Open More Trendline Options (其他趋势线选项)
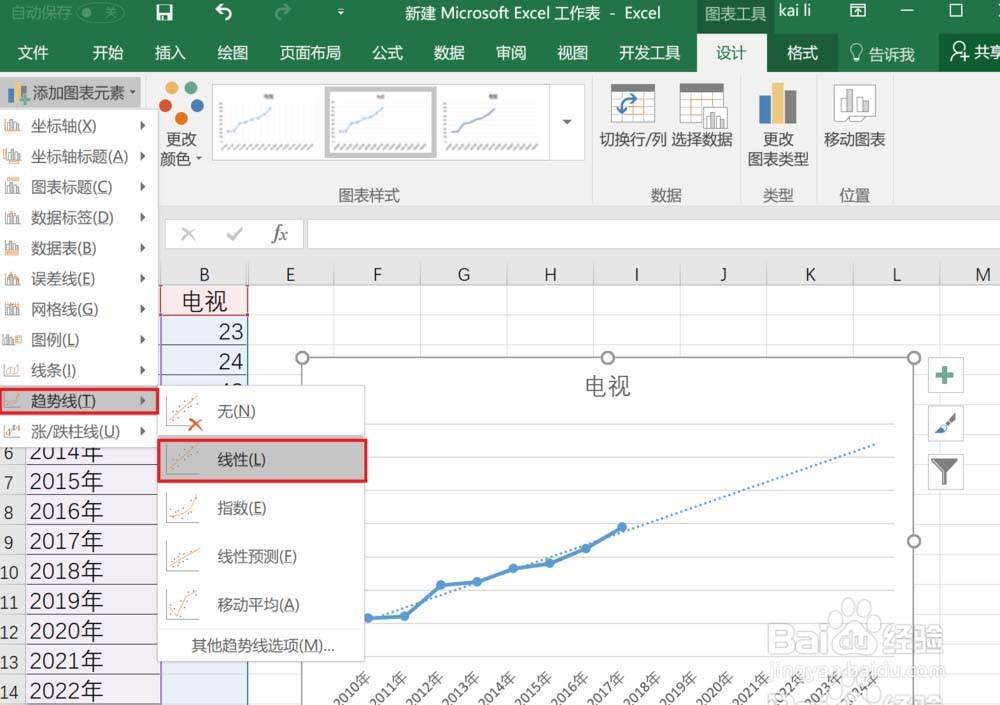The image size is (1000, 705). (x=261, y=646)
